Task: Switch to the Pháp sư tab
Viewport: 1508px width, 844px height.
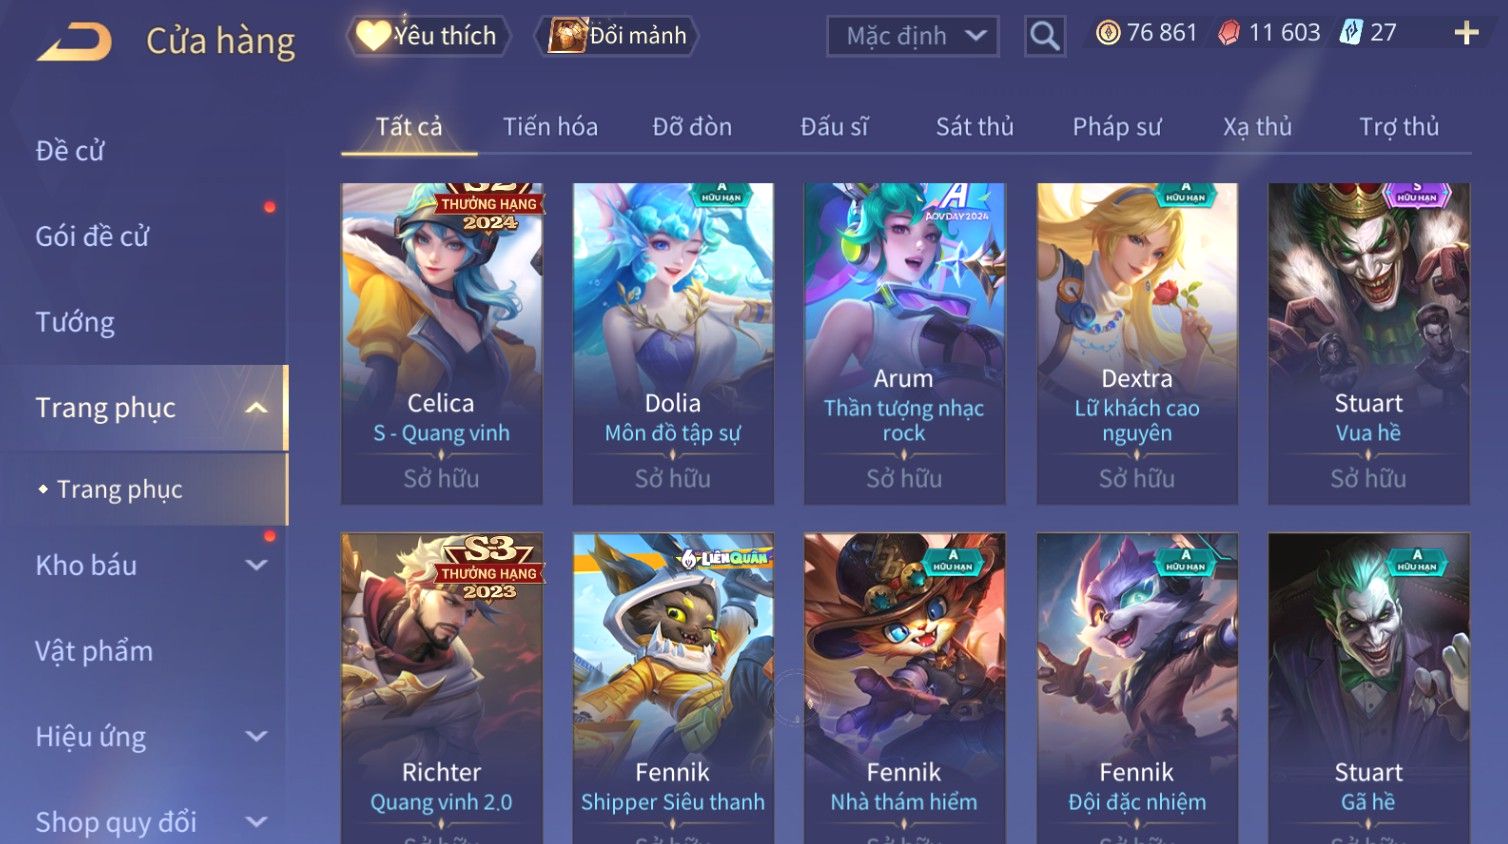Action: [x=1117, y=127]
